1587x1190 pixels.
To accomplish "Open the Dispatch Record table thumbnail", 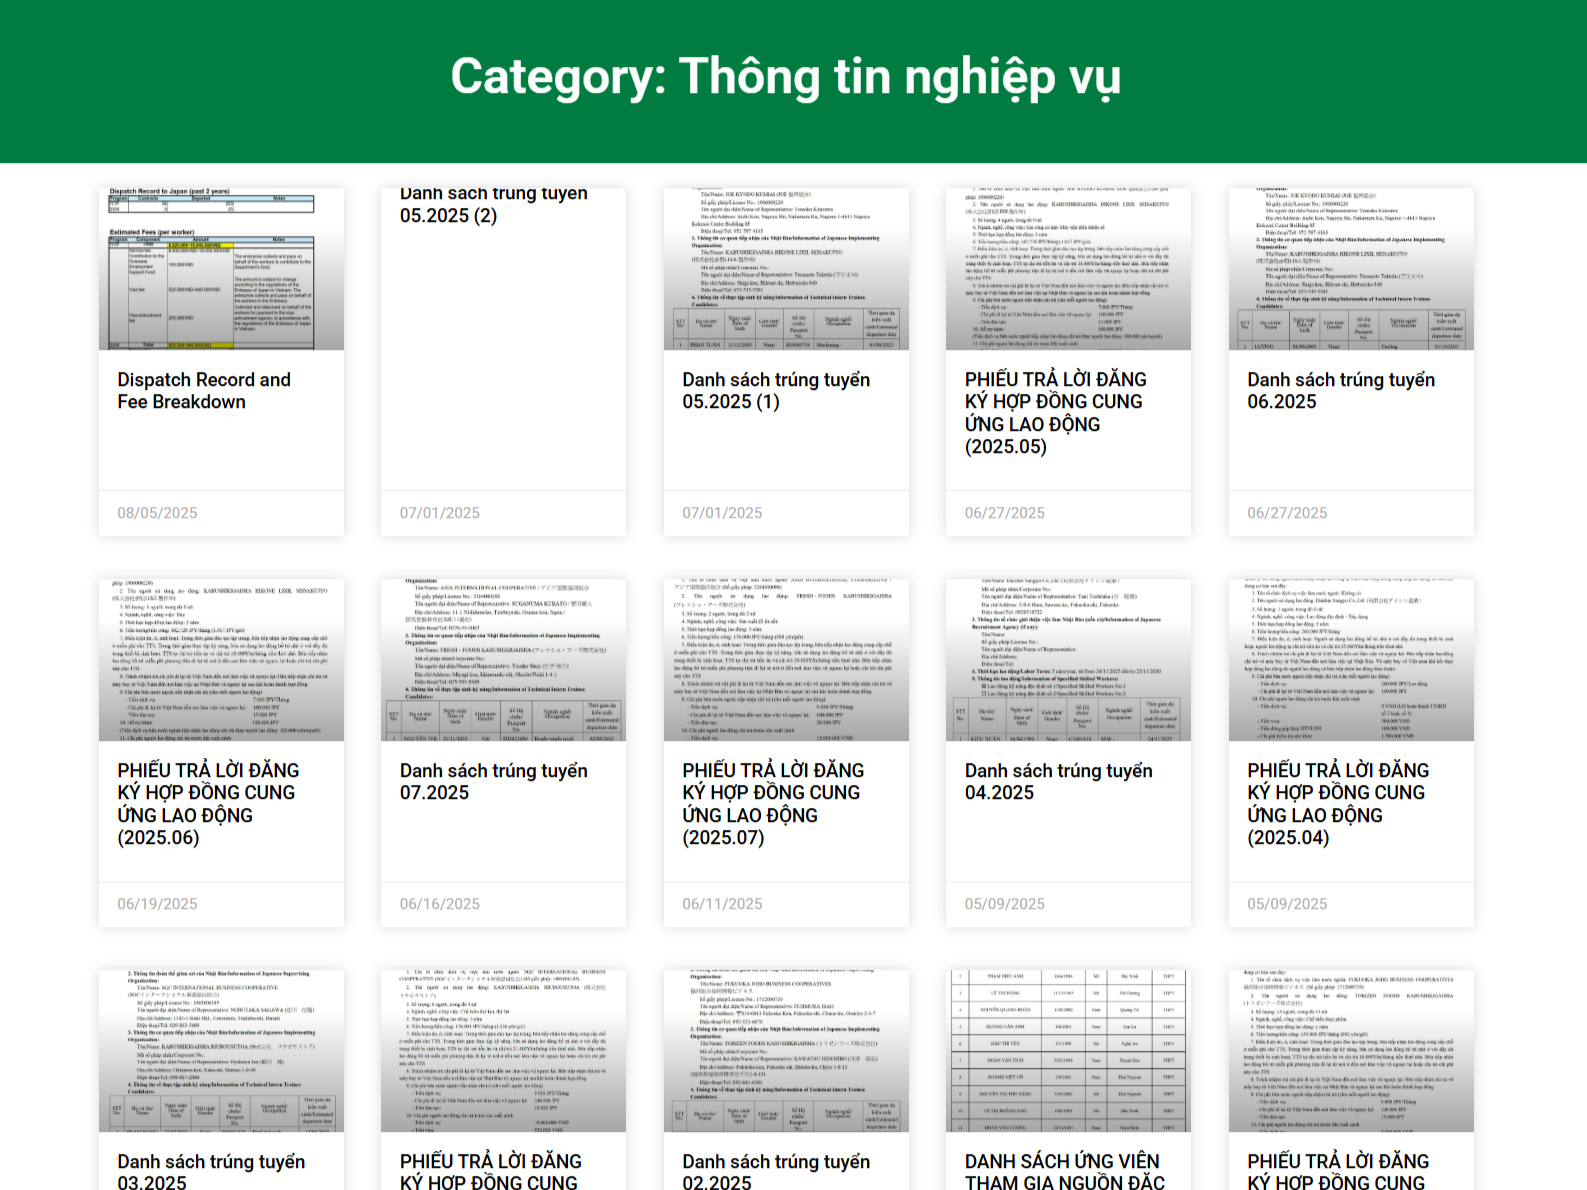I will [x=221, y=269].
